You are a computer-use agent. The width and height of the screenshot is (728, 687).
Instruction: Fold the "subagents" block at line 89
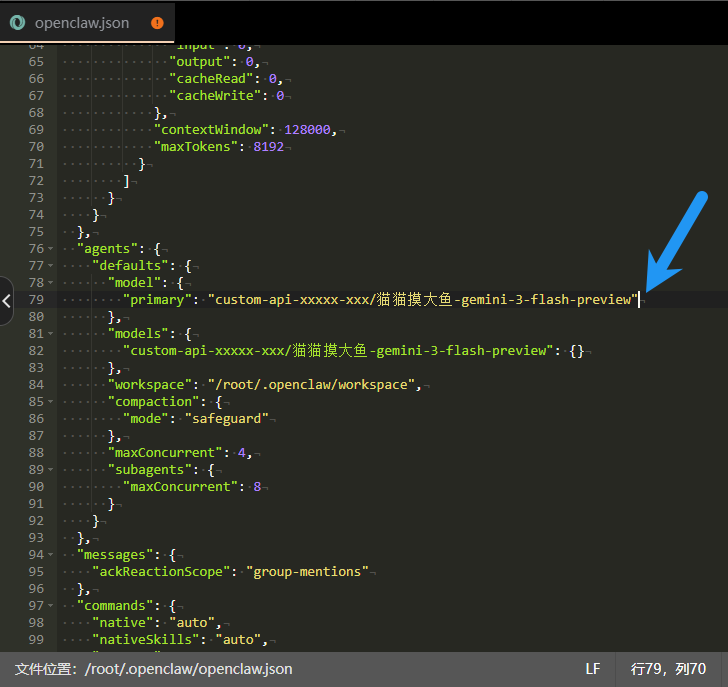(x=52, y=470)
